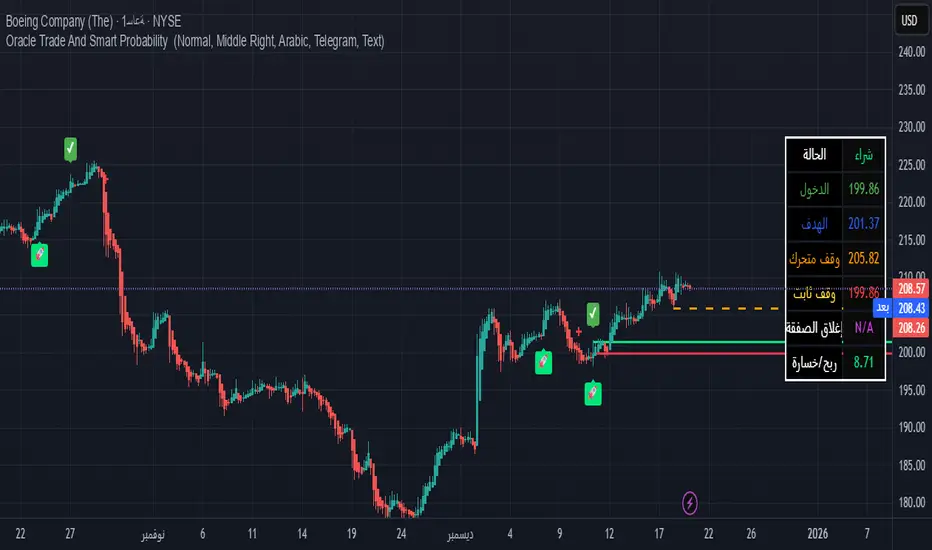
Task: Click the 220.00 price axis label
Action: (912, 202)
